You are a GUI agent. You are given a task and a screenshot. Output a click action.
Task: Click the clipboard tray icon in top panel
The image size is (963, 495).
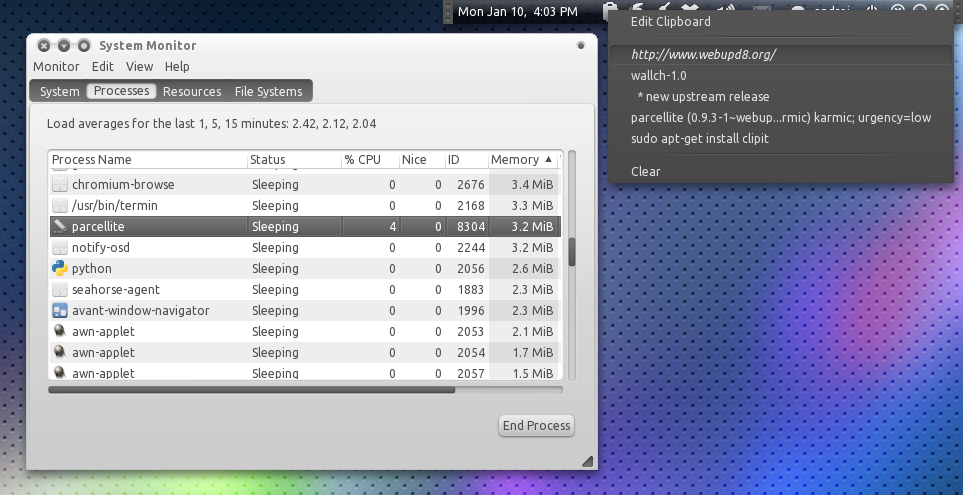[x=610, y=10]
